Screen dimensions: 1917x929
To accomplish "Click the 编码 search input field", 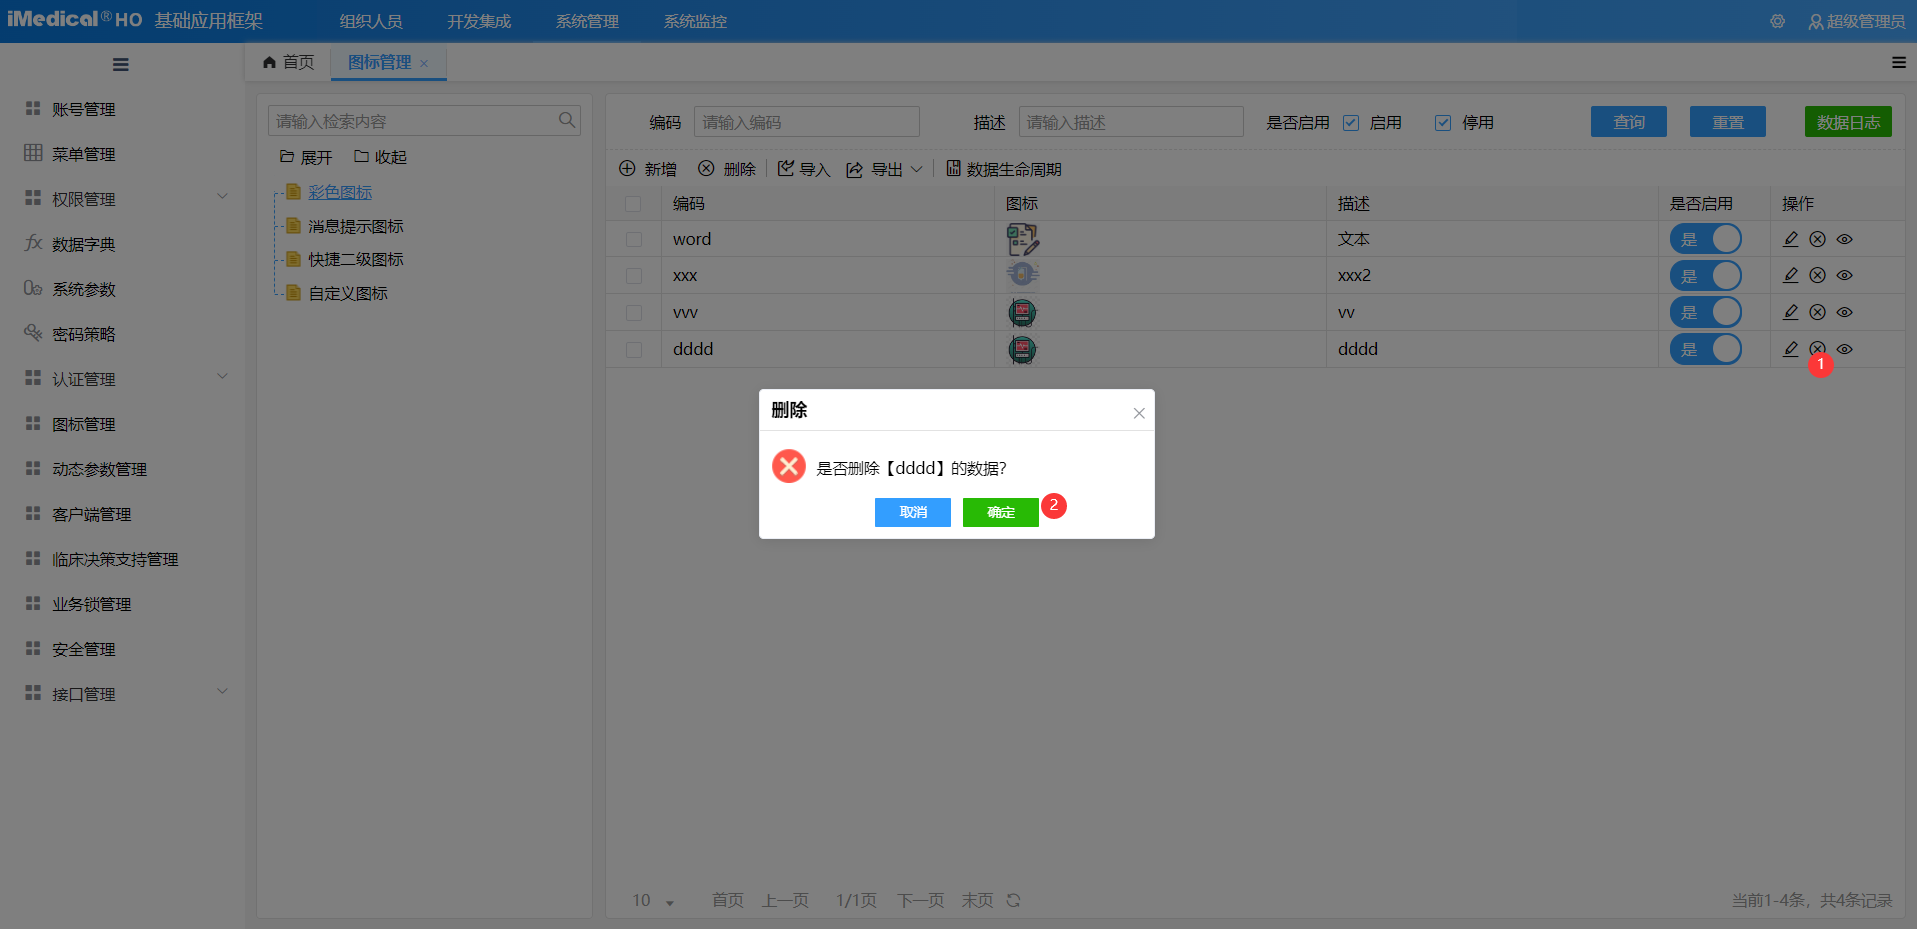I will pos(806,122).
